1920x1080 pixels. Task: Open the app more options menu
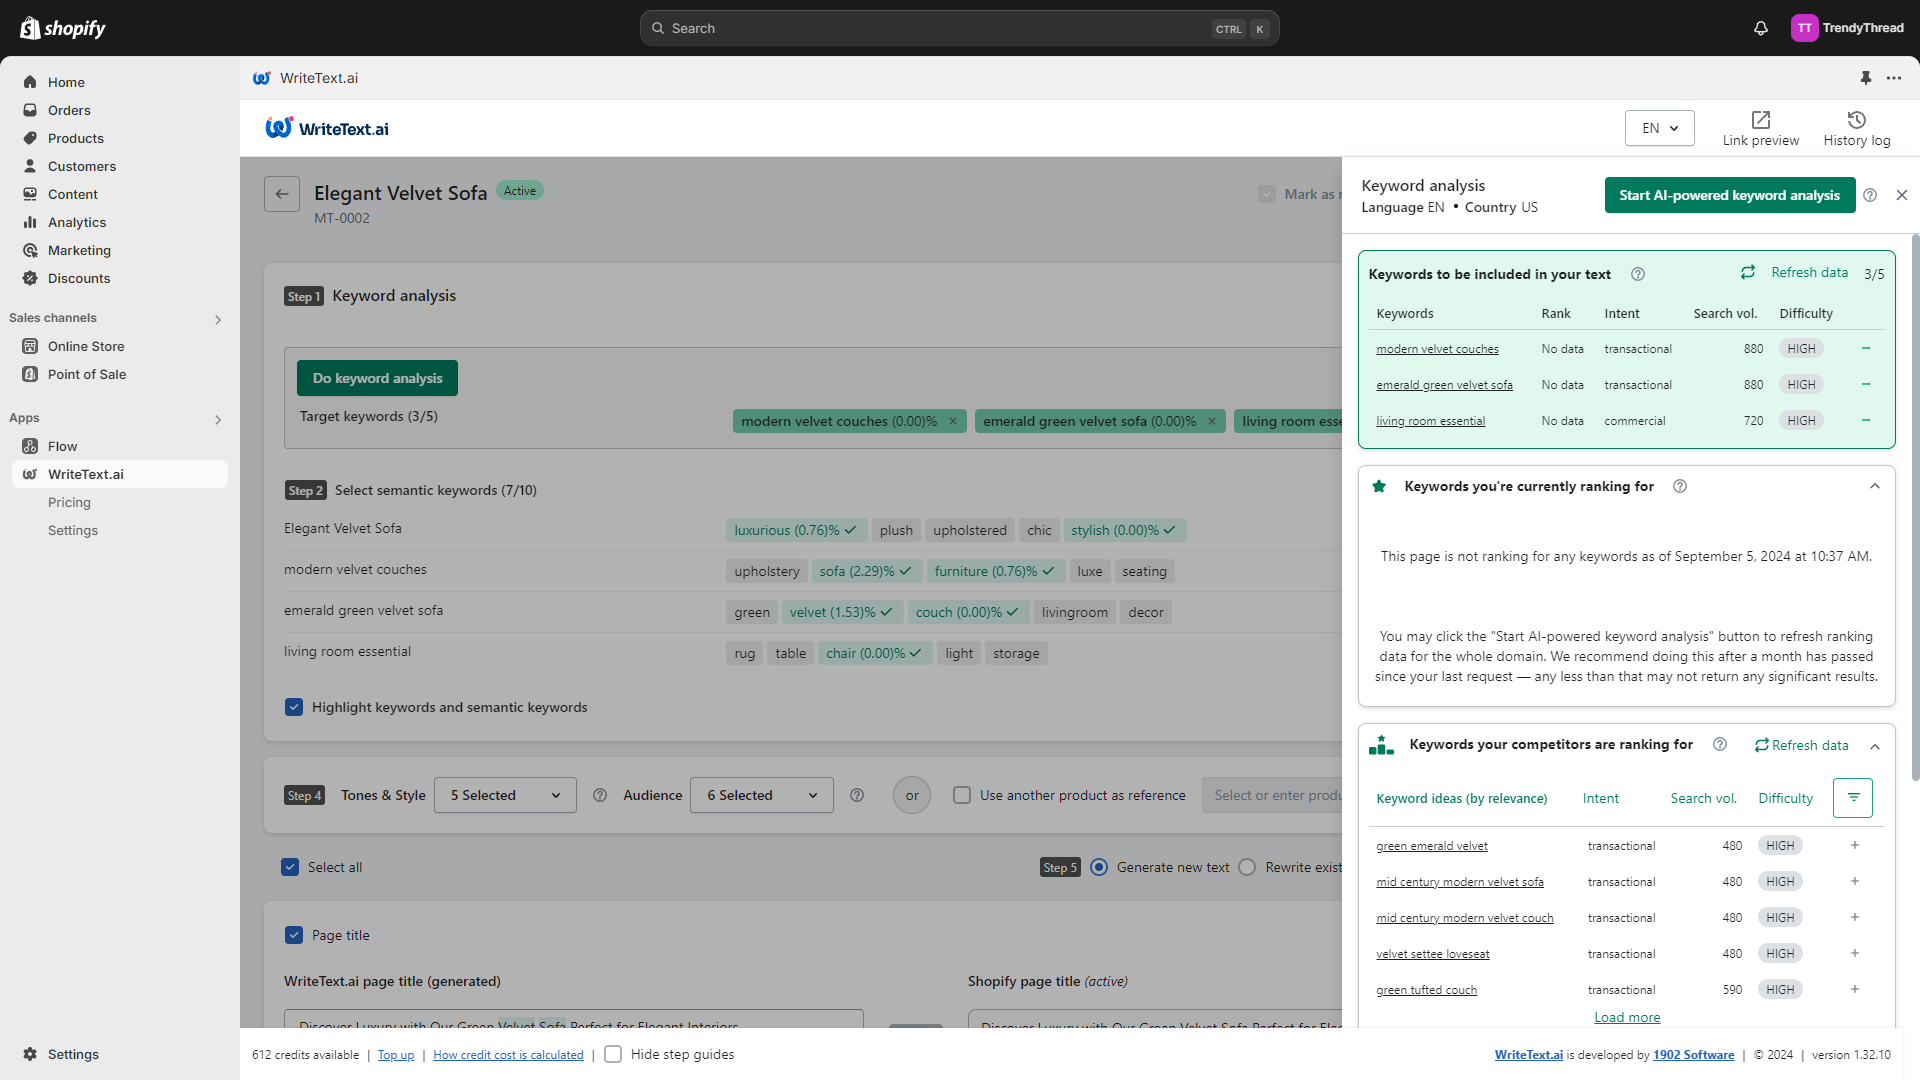1894,78
